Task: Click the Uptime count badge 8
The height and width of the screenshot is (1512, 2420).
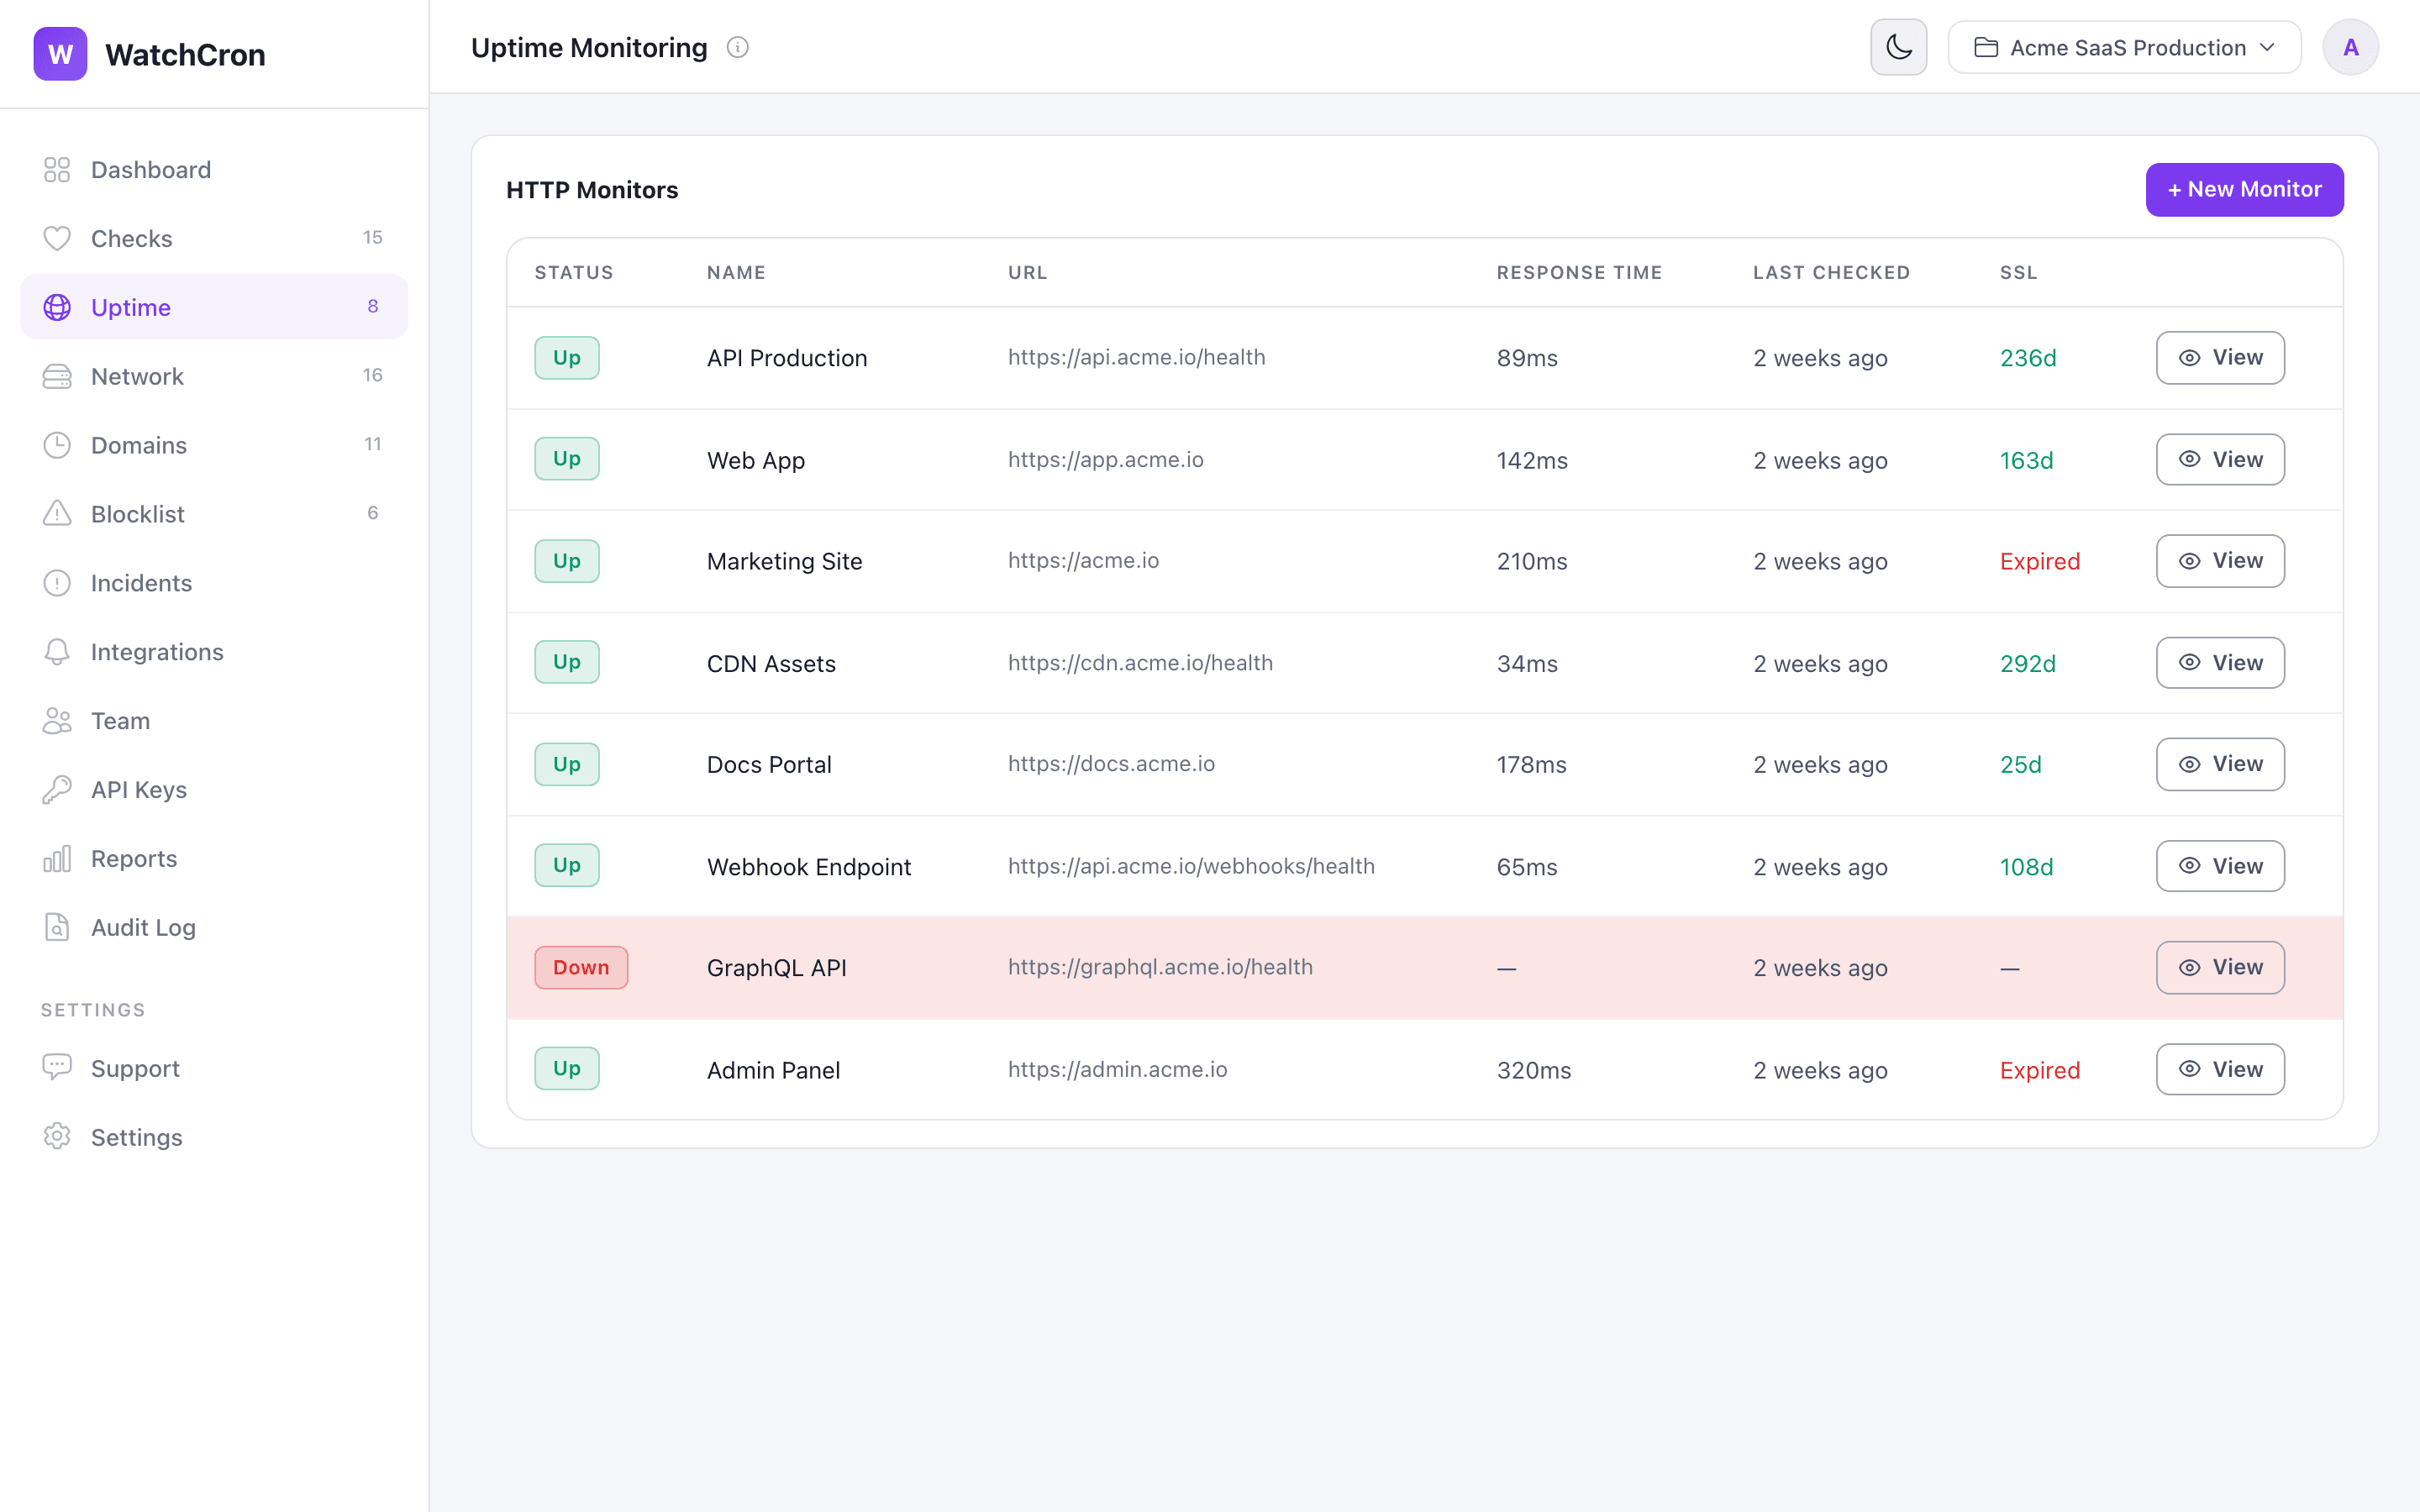Action: [x=373, y=306]
